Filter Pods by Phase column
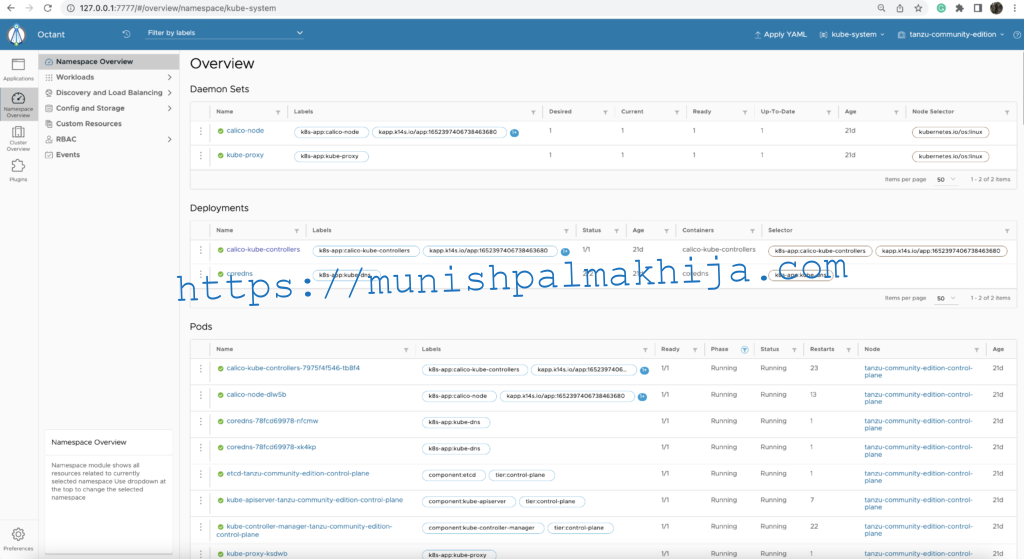The width and height of the screenshot is (1024, 559). [x=744, y=350]
